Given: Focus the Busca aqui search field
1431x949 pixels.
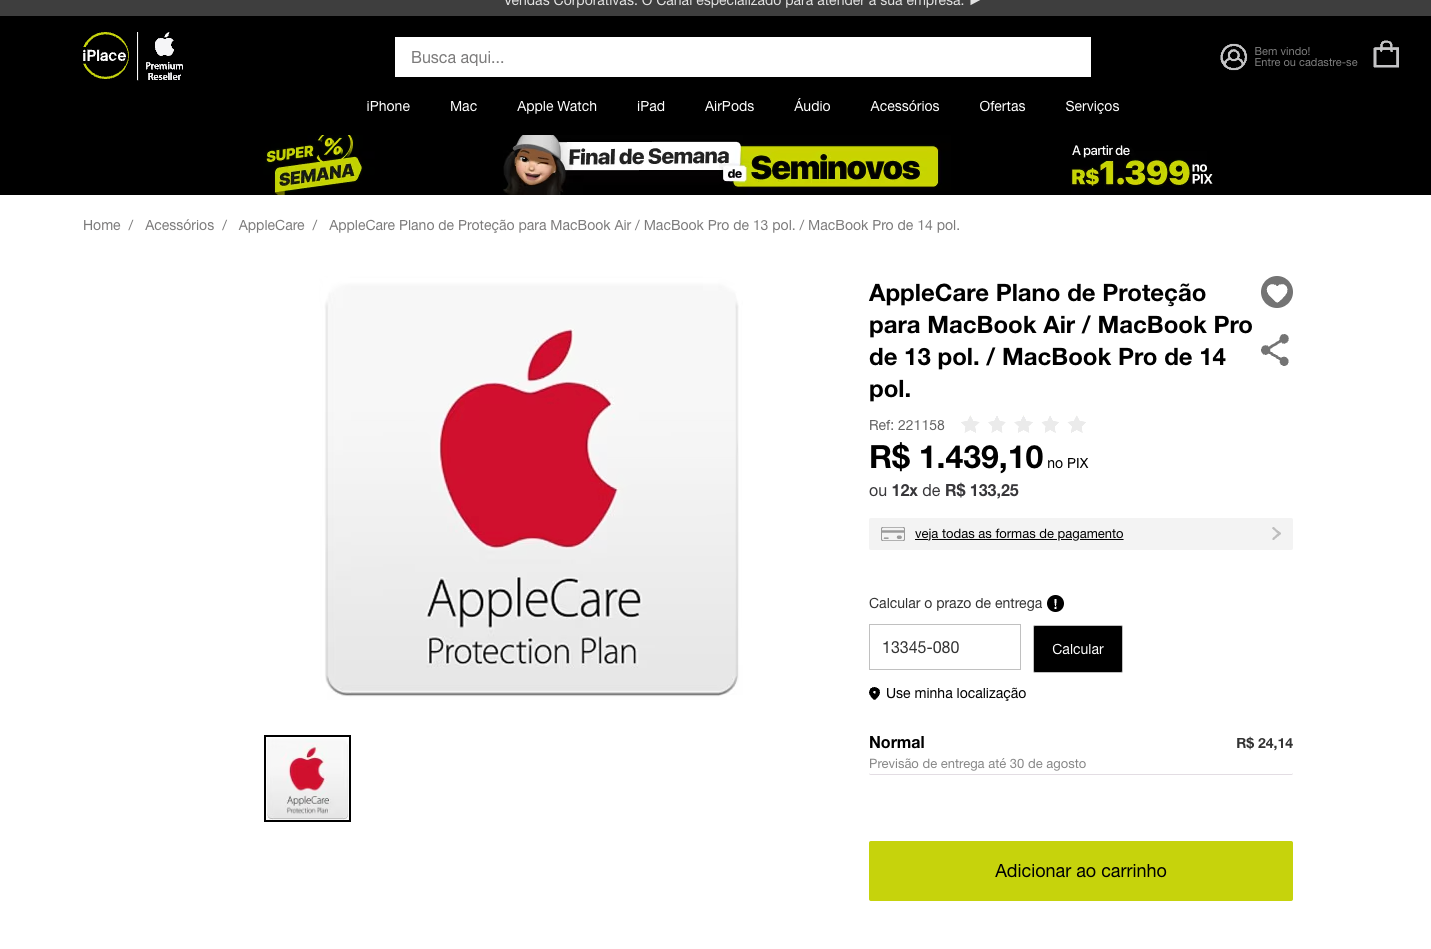Looking at the screenshot, I should pos(743,57).
